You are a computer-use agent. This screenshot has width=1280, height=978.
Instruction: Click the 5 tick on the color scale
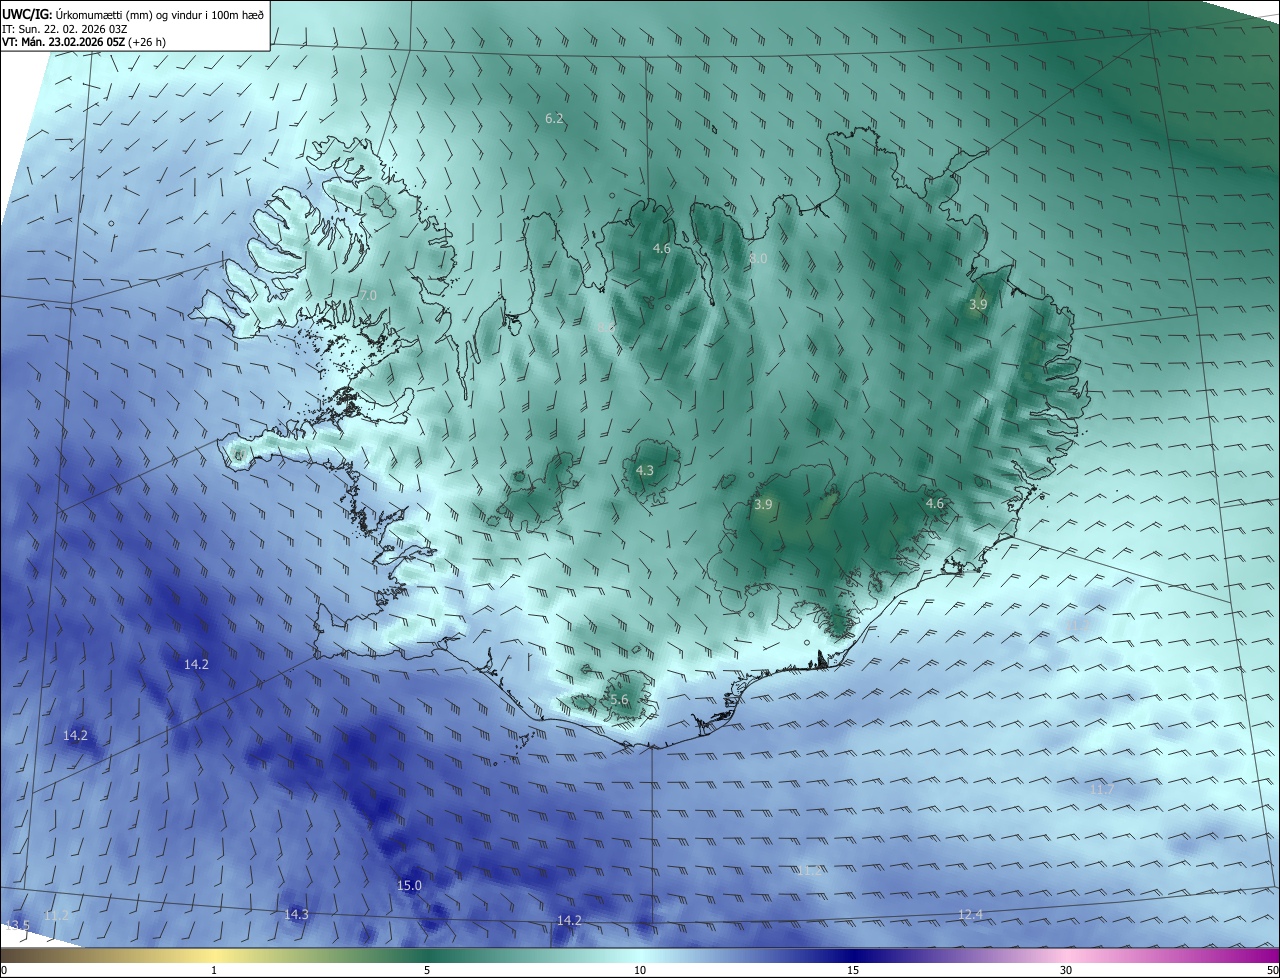coord(427,970)
